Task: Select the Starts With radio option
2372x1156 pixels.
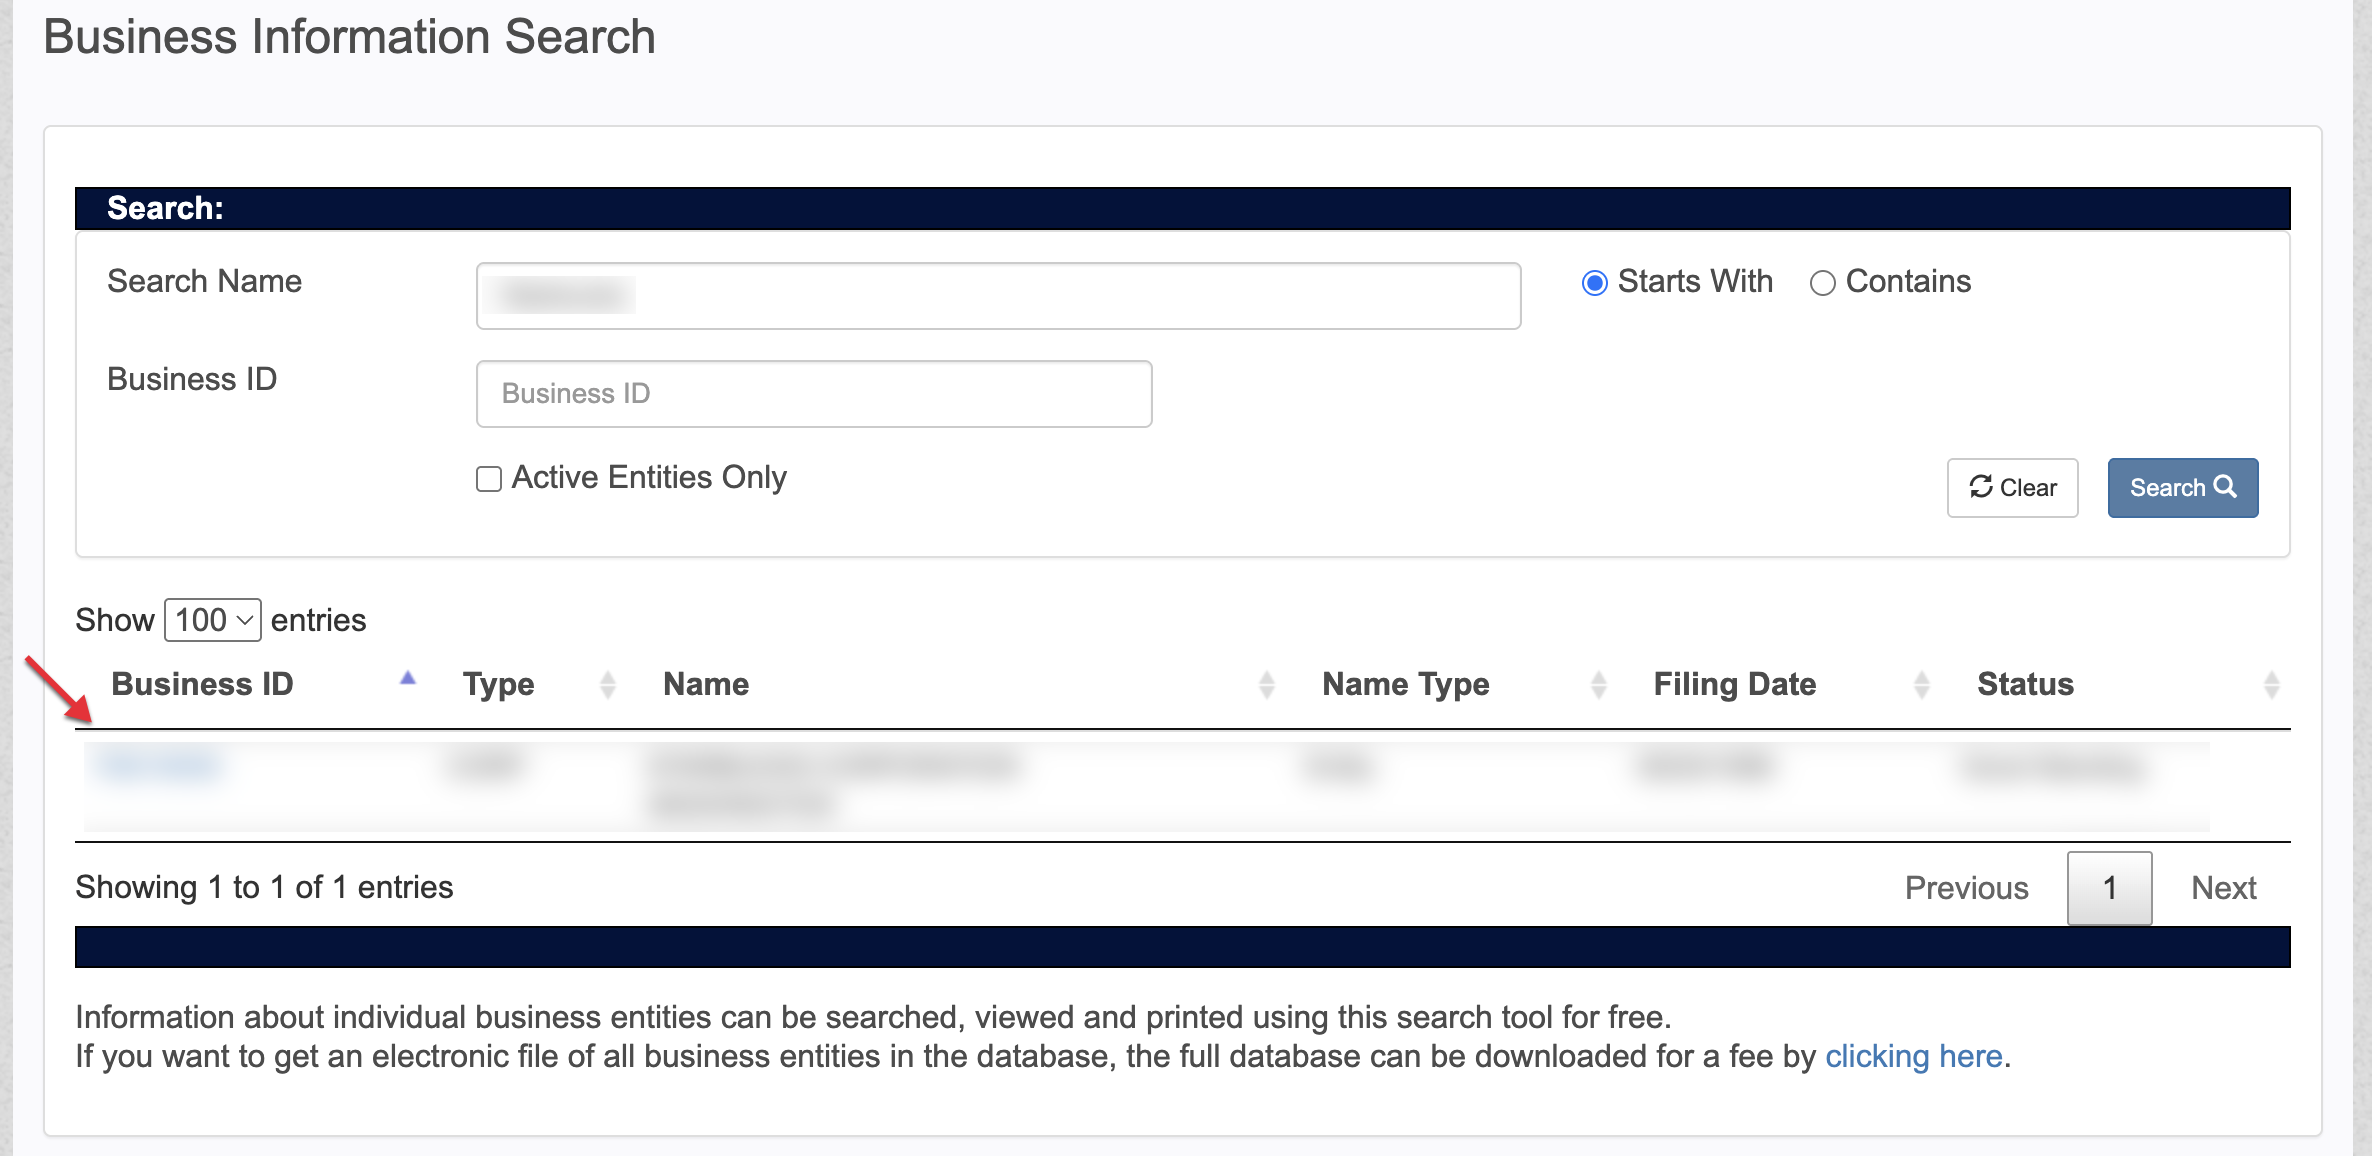Action: [x=1595, y=283]
